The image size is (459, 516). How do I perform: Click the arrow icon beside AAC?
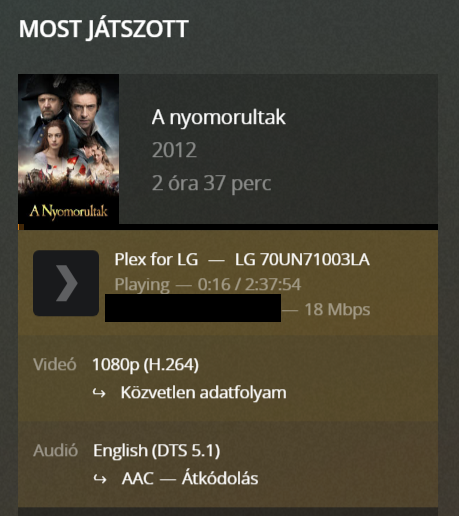click(x=100, y=479)
